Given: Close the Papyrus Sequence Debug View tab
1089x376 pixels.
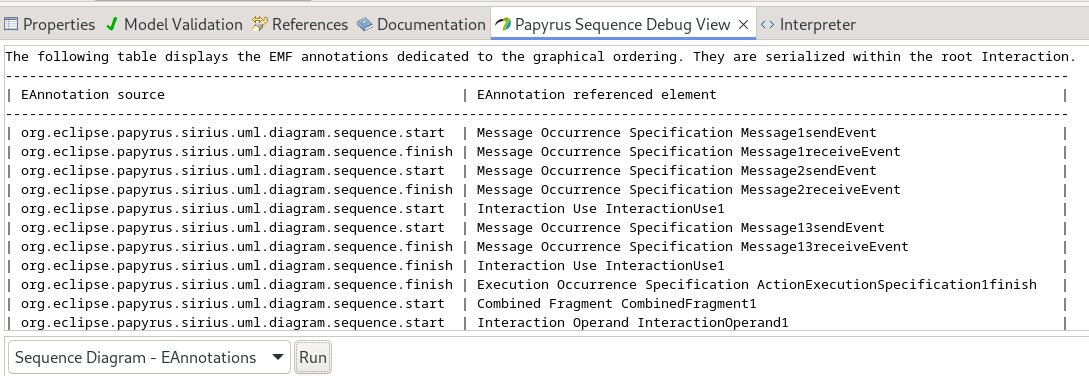Looking at the screenshot, I should [x=743, y=24].
